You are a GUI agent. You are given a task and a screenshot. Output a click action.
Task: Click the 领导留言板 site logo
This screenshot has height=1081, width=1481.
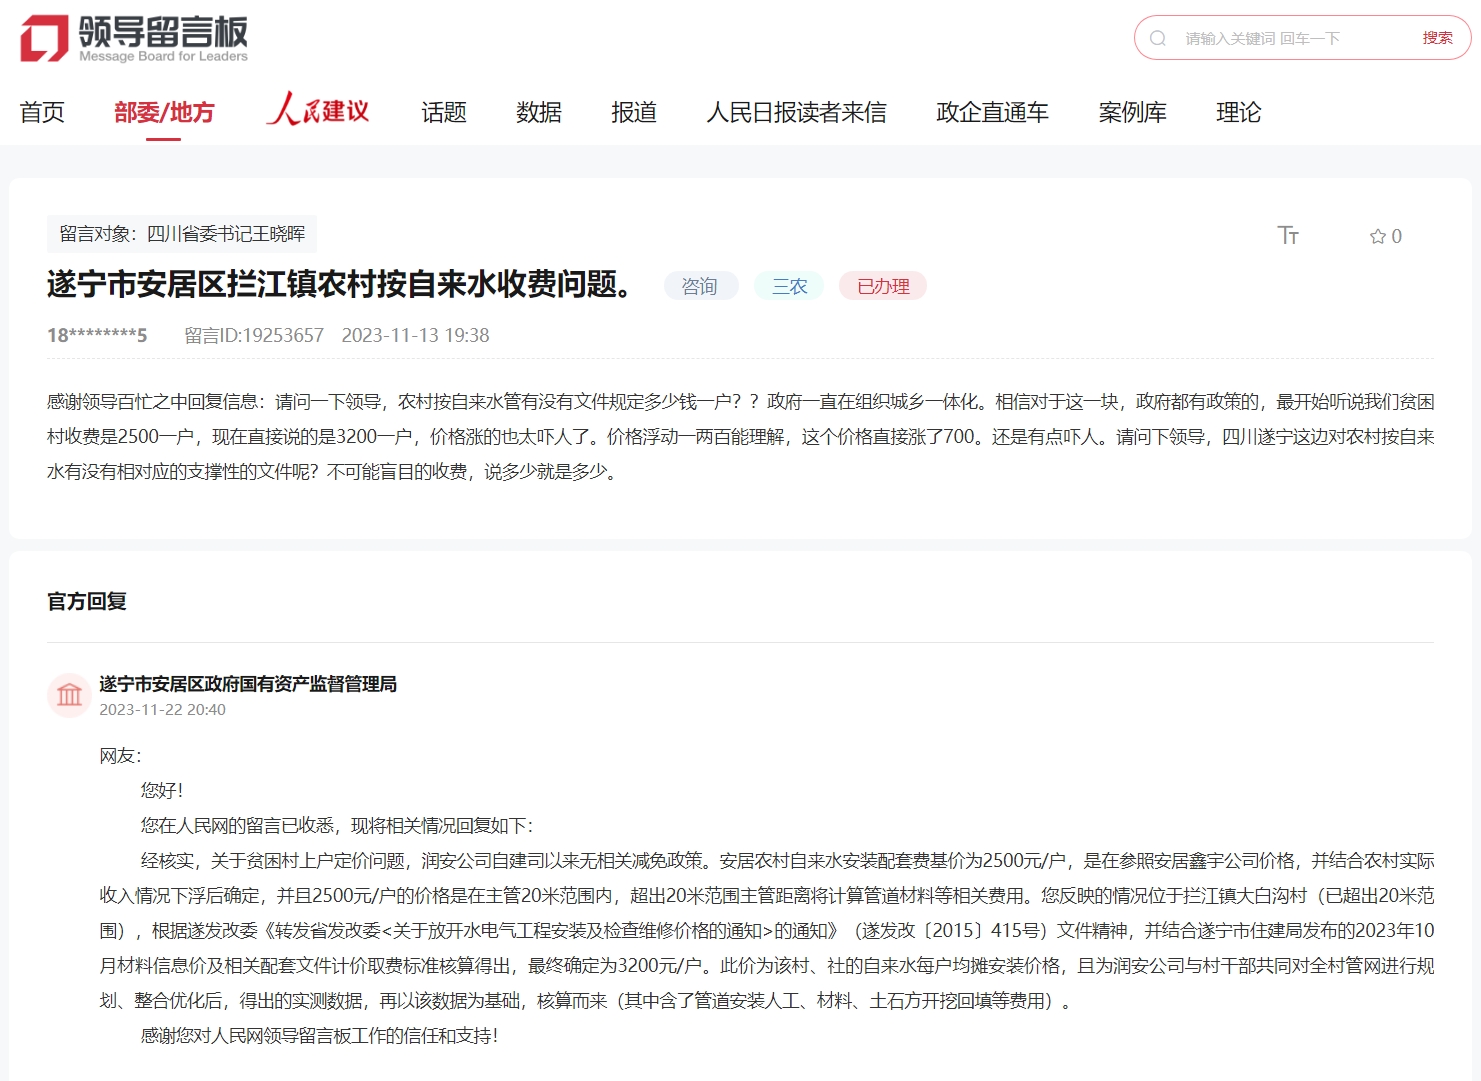[134, 39]
